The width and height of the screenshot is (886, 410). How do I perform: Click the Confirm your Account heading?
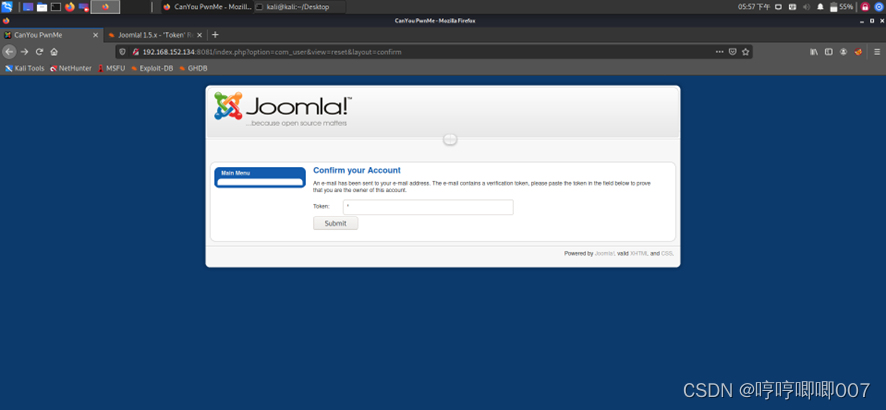(x=357, y=170)
